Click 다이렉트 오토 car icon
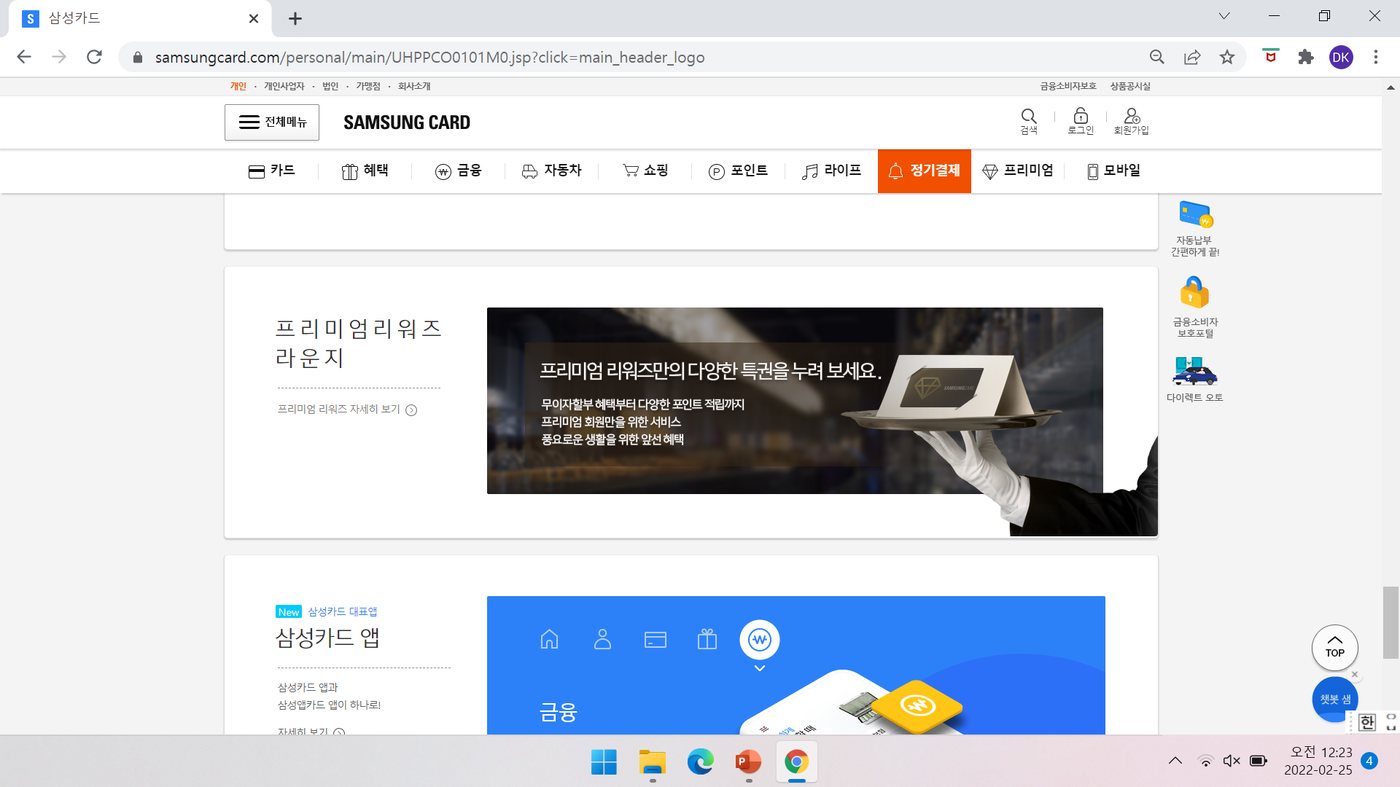This screenshot has height=787, width=1400. pyautogui.click(x=1195, y=379)
